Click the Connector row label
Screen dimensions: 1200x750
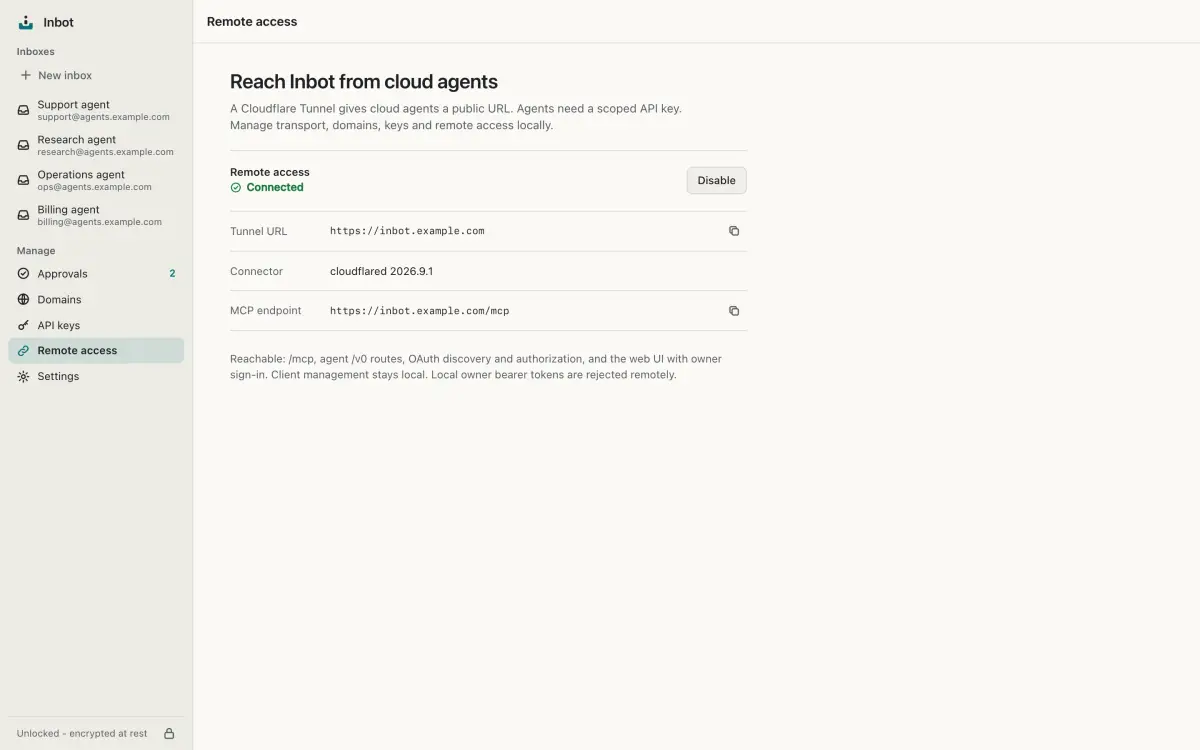[256, 271]
